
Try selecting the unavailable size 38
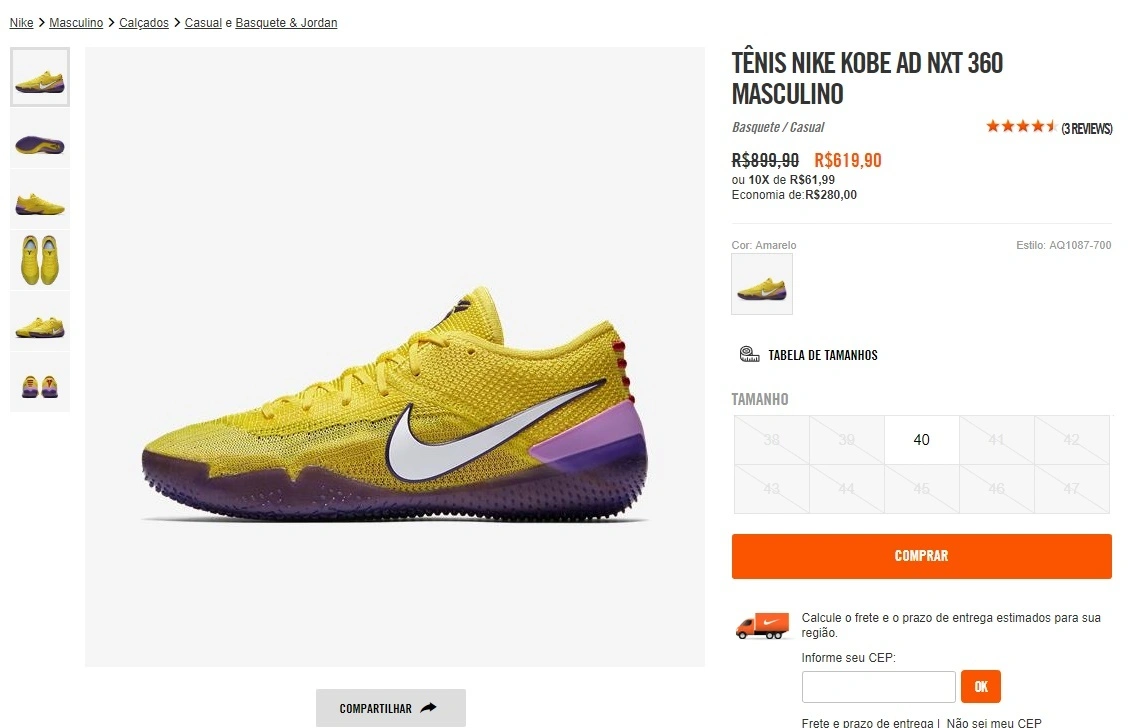(771, 439)
